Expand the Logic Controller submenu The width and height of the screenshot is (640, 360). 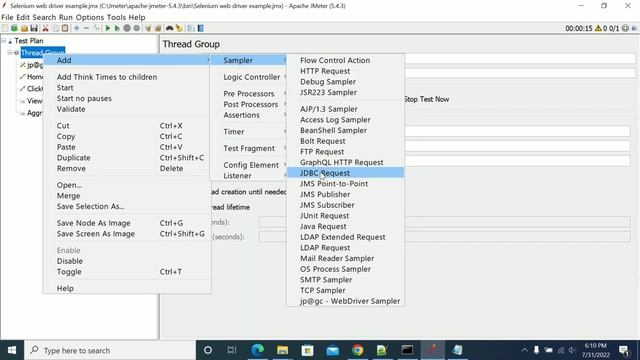[x=248, y=77]
